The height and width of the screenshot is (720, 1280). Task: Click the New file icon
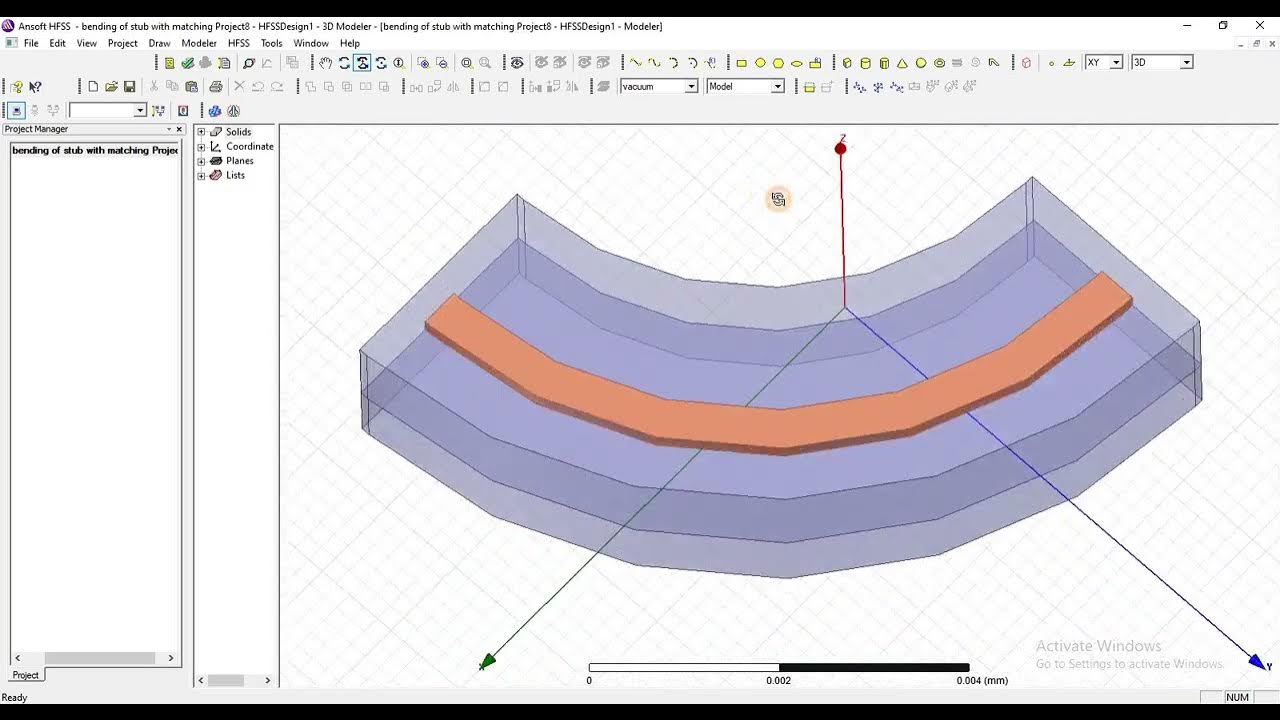pyautogui.click(x=93, y=87)
